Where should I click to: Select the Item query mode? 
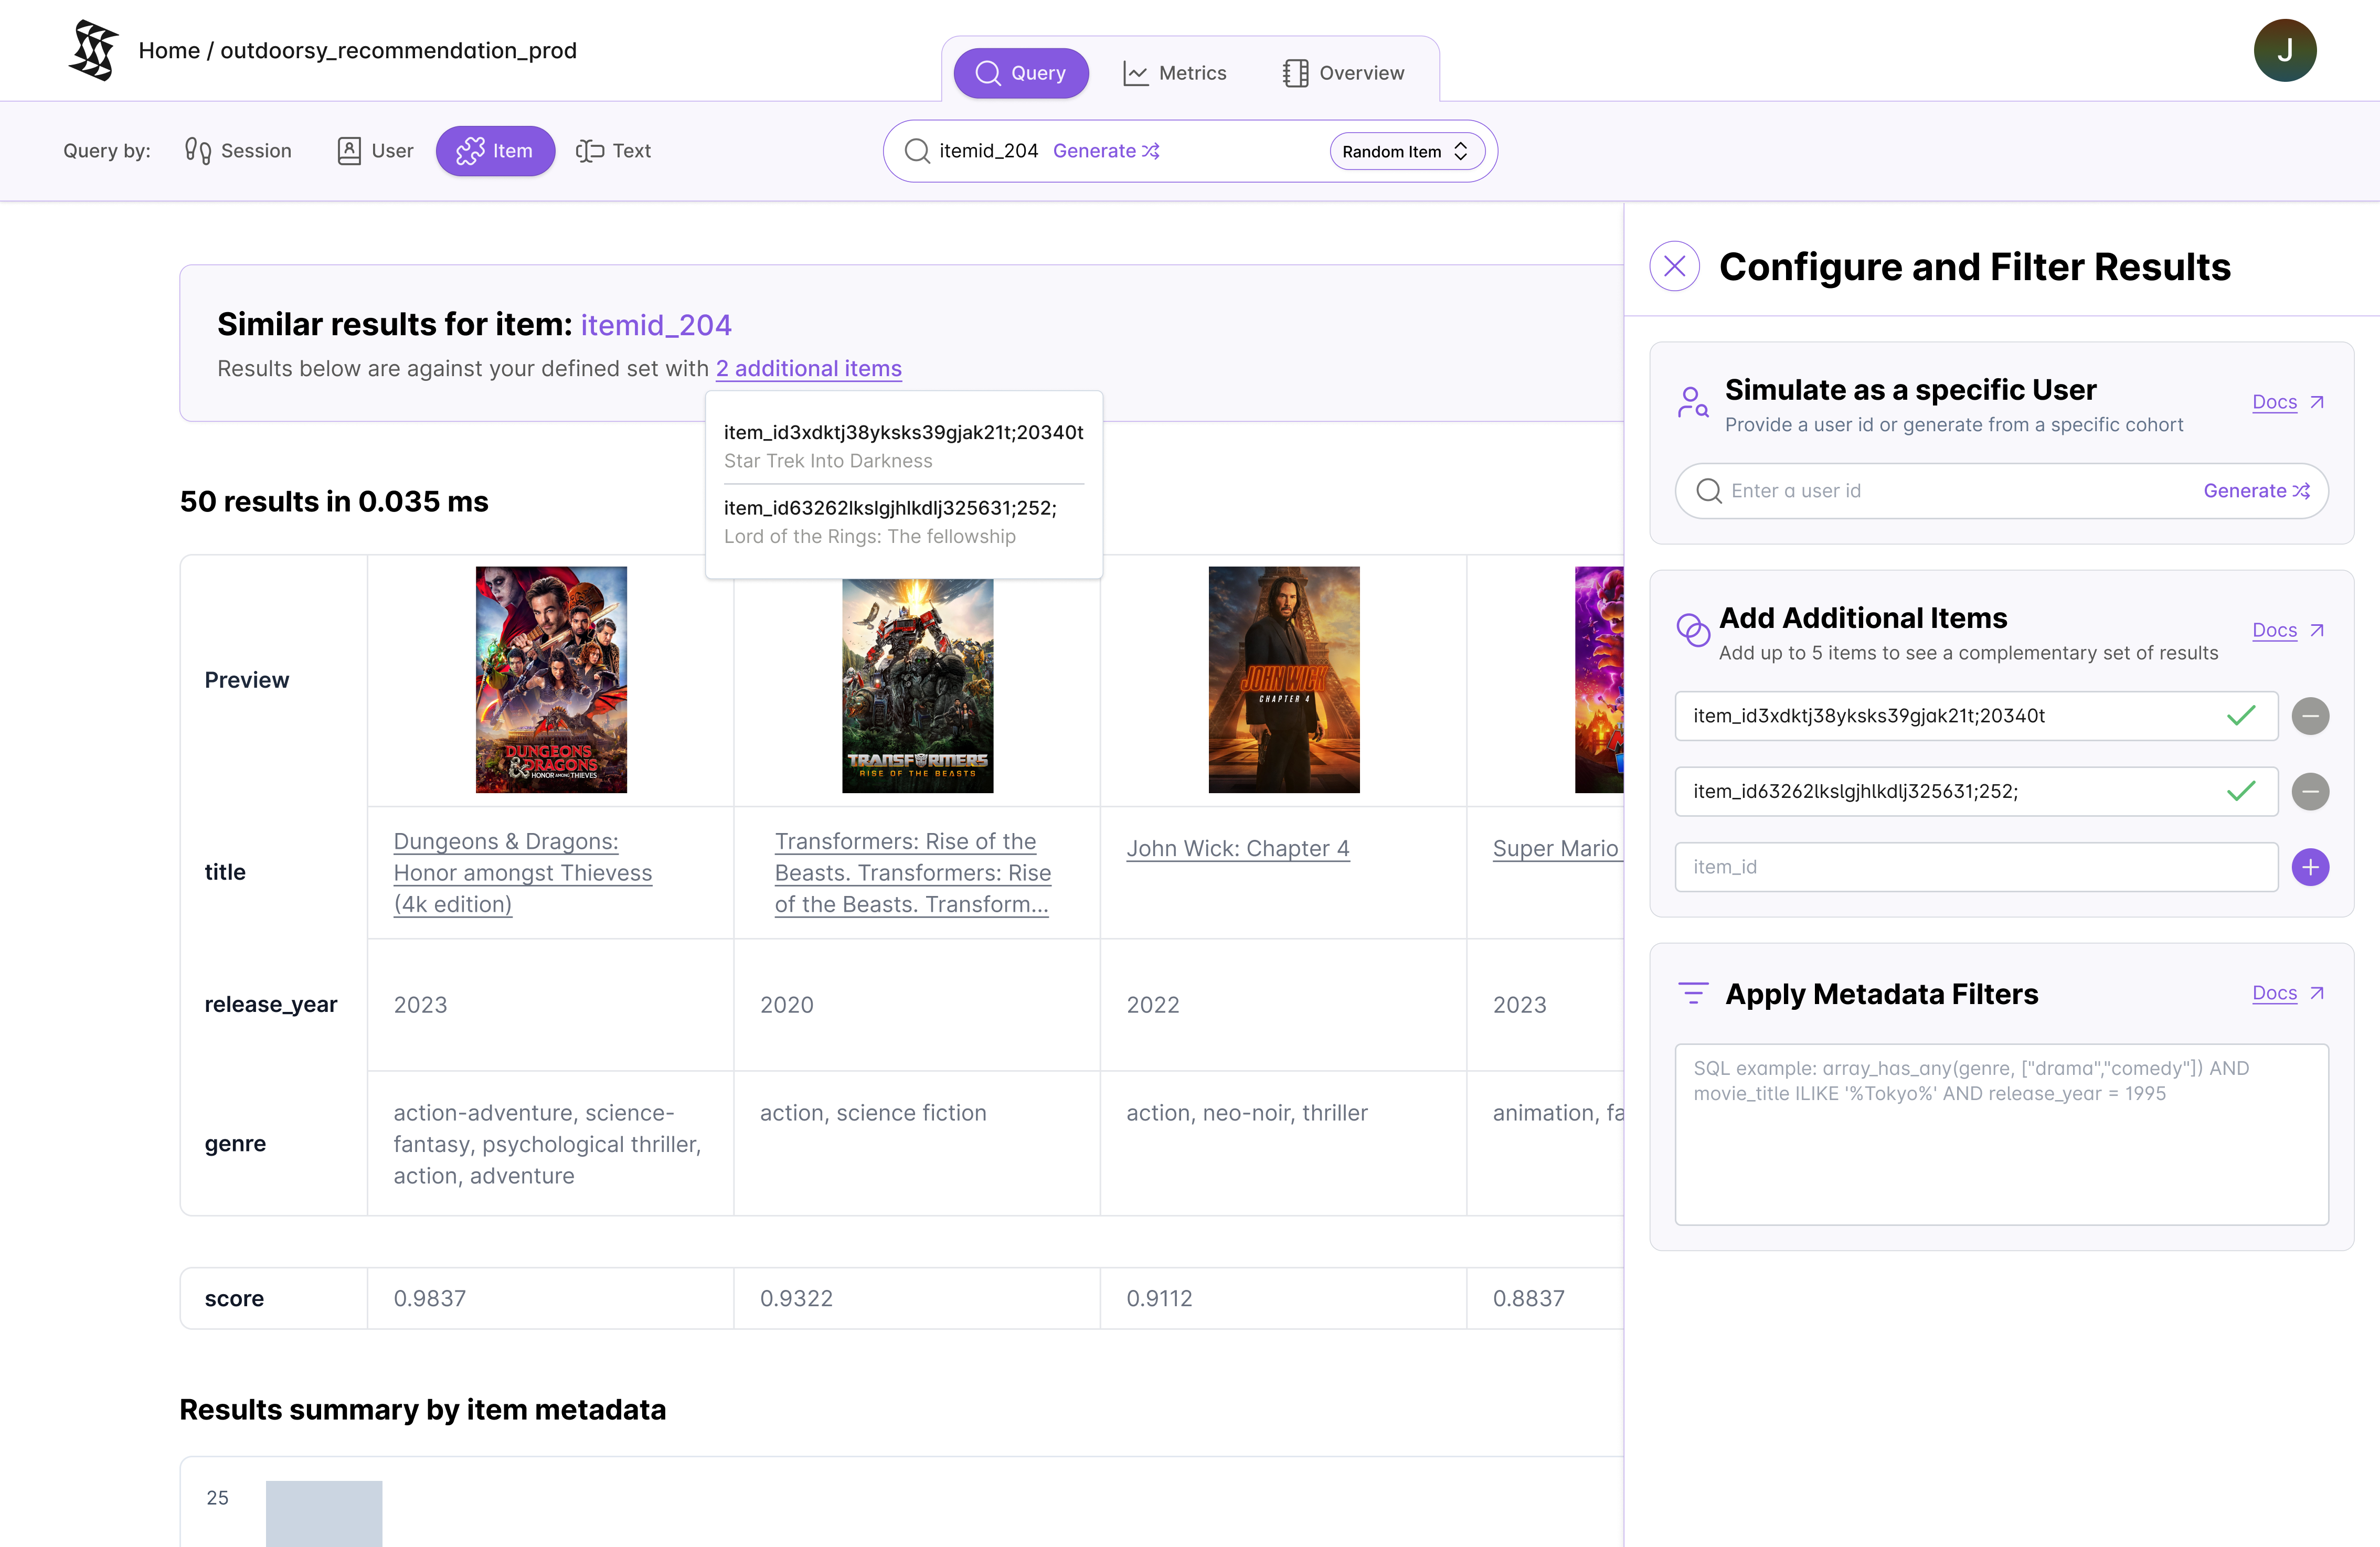pos(495,151)
